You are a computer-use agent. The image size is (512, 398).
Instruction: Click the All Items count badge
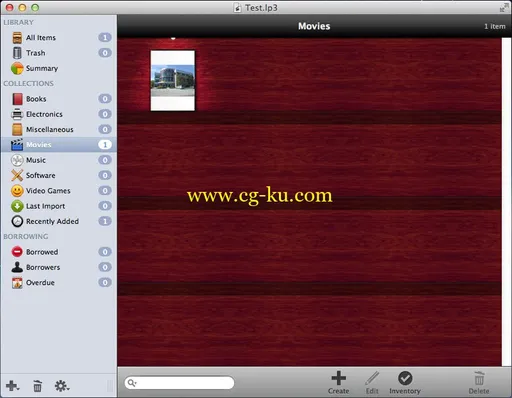tap(105, 38)
